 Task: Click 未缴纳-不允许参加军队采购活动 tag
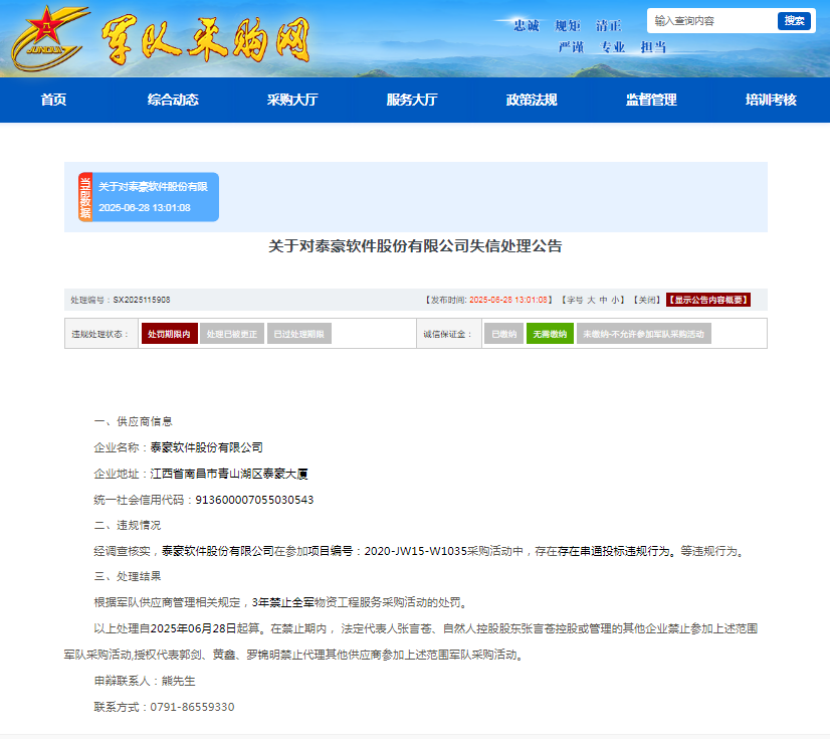click(644, 334)
